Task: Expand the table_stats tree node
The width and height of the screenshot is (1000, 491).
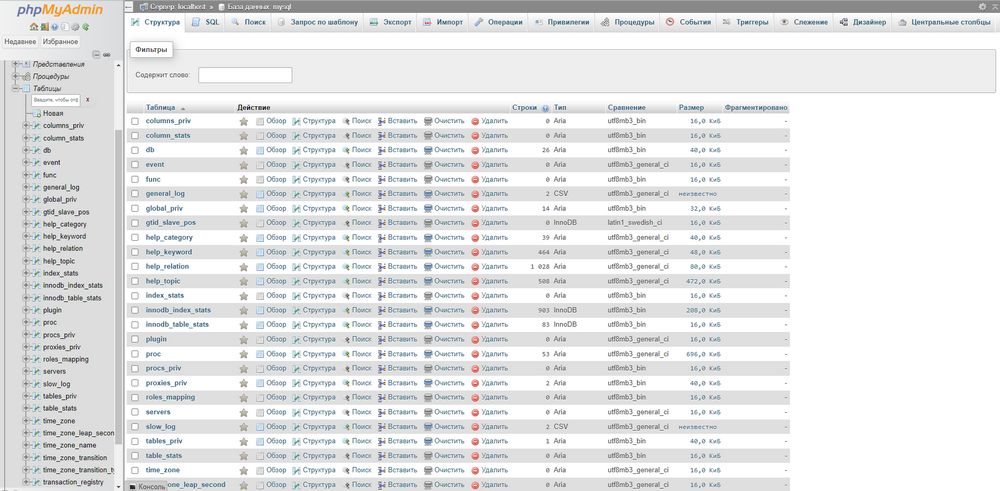Action: click(x=26, y=408)
